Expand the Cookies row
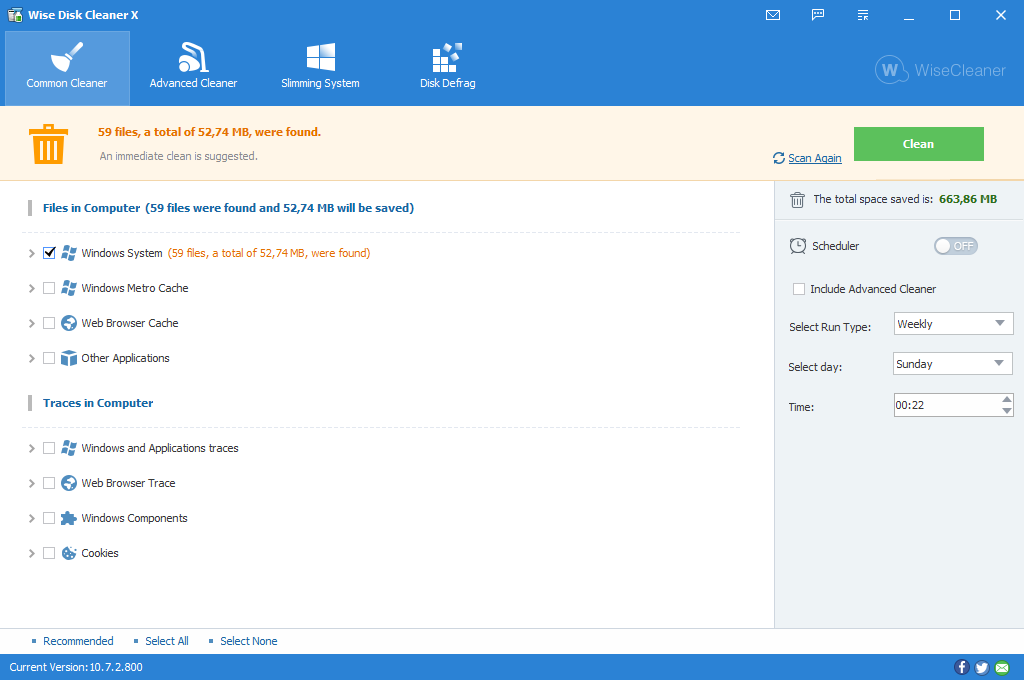The image size is (1024, 680). (x=31, y=553)
